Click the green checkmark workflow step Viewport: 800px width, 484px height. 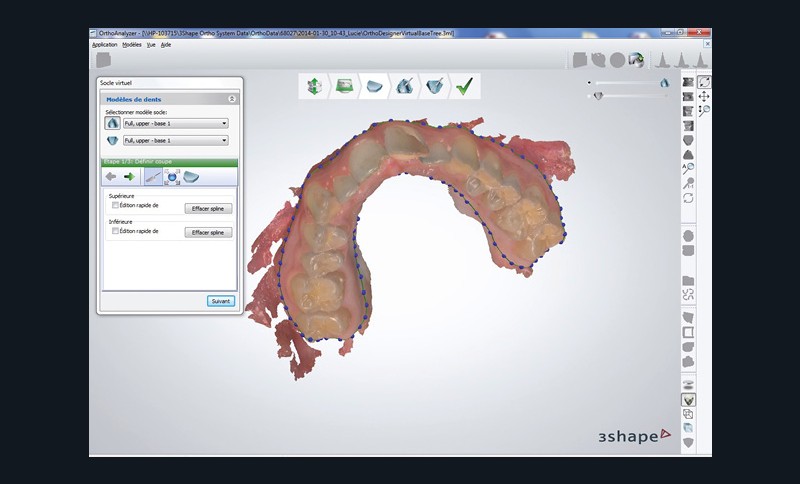point(463,87)
